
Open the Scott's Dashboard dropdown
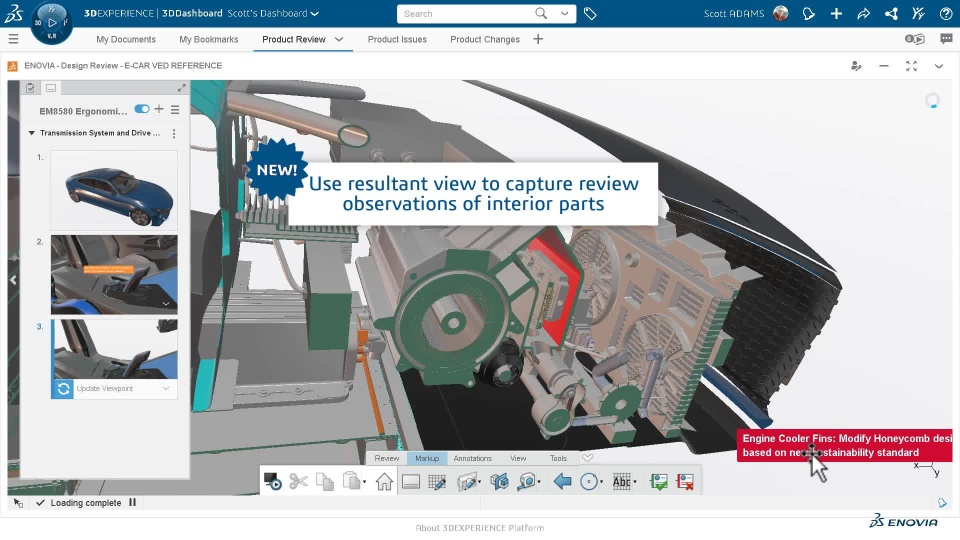[315, 14]
